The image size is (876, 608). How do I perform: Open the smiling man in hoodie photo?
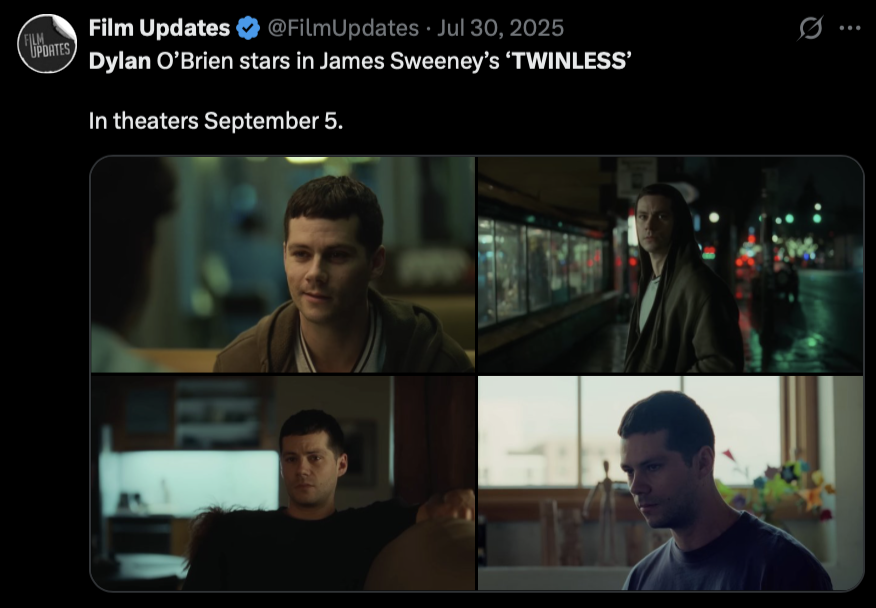[x=283, y=264]
